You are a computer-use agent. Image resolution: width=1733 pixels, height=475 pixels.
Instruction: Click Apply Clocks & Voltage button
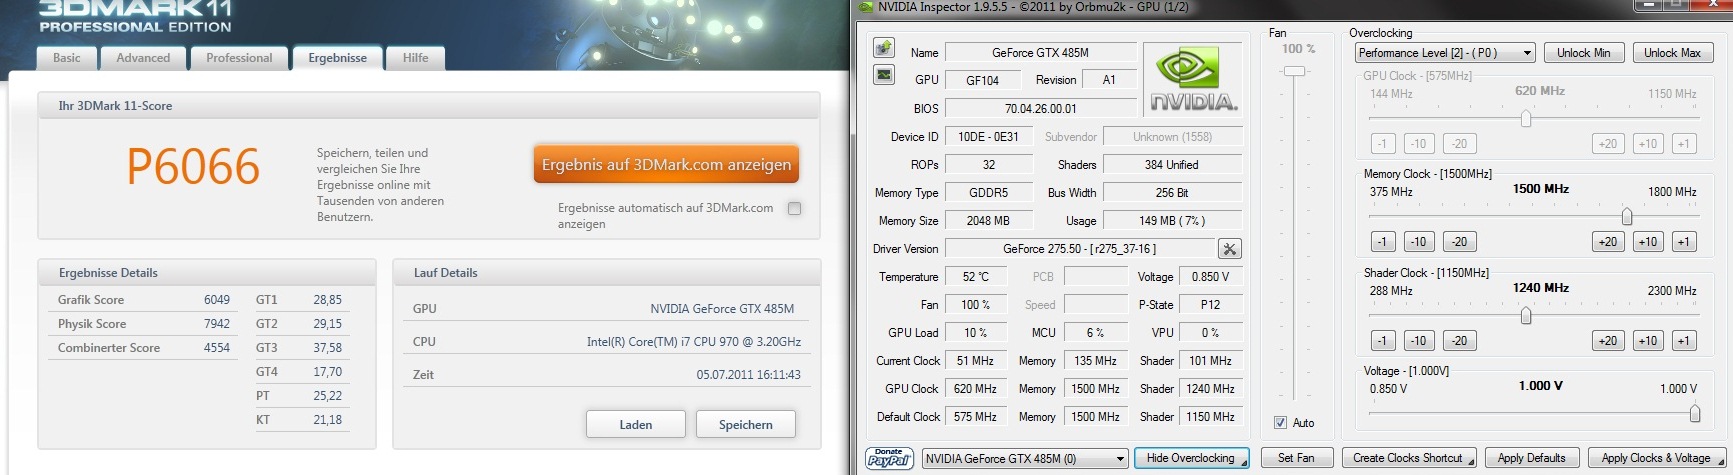point(1656,458)
